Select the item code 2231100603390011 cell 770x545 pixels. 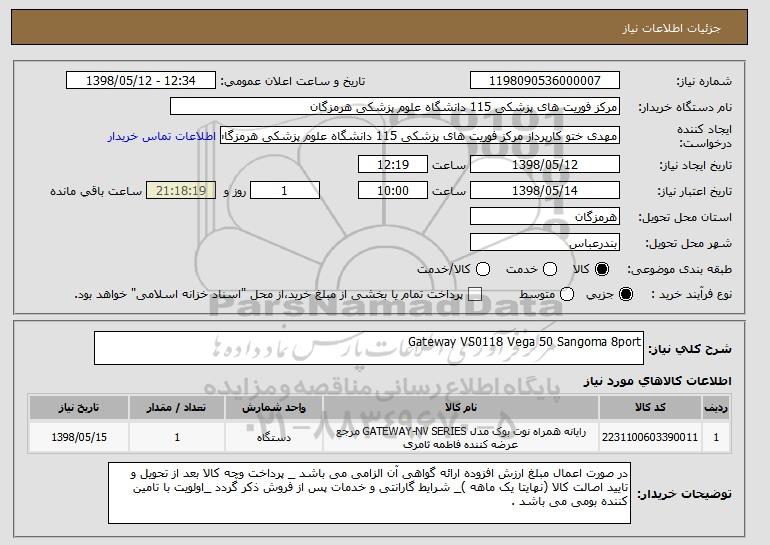point(650,437)
